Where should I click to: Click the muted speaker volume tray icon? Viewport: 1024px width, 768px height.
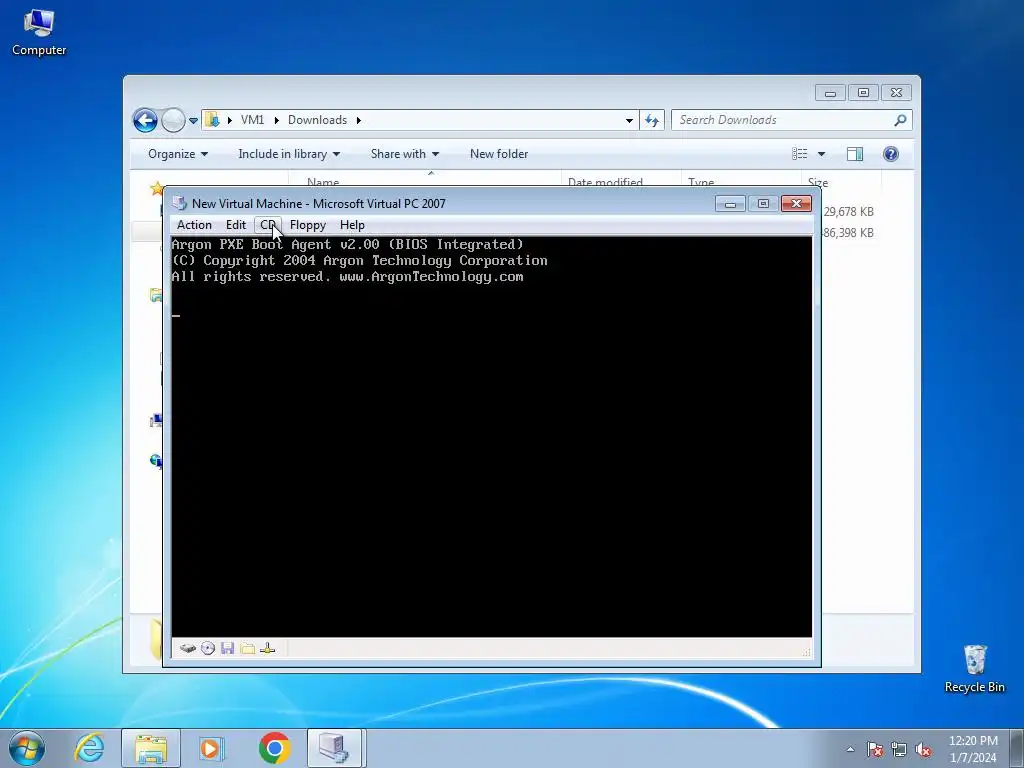tap(923, 749)
